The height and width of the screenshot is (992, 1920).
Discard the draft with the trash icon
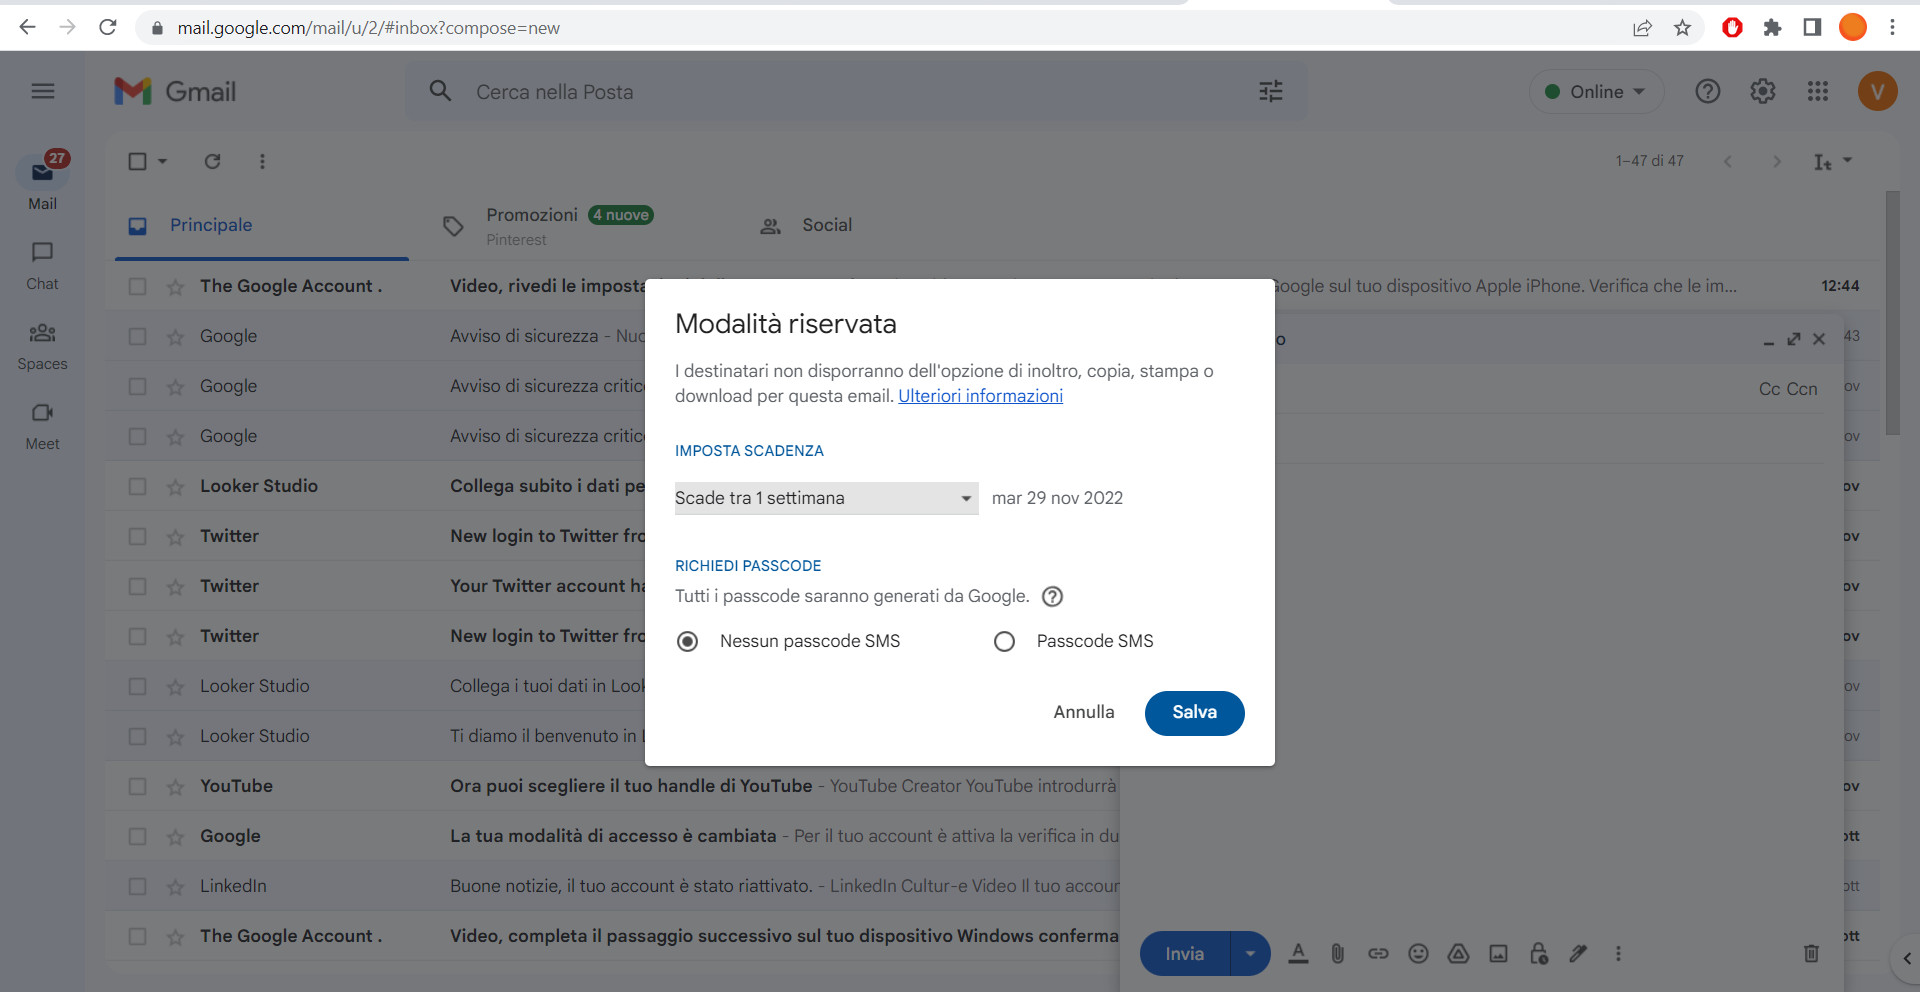point(1811,954)
